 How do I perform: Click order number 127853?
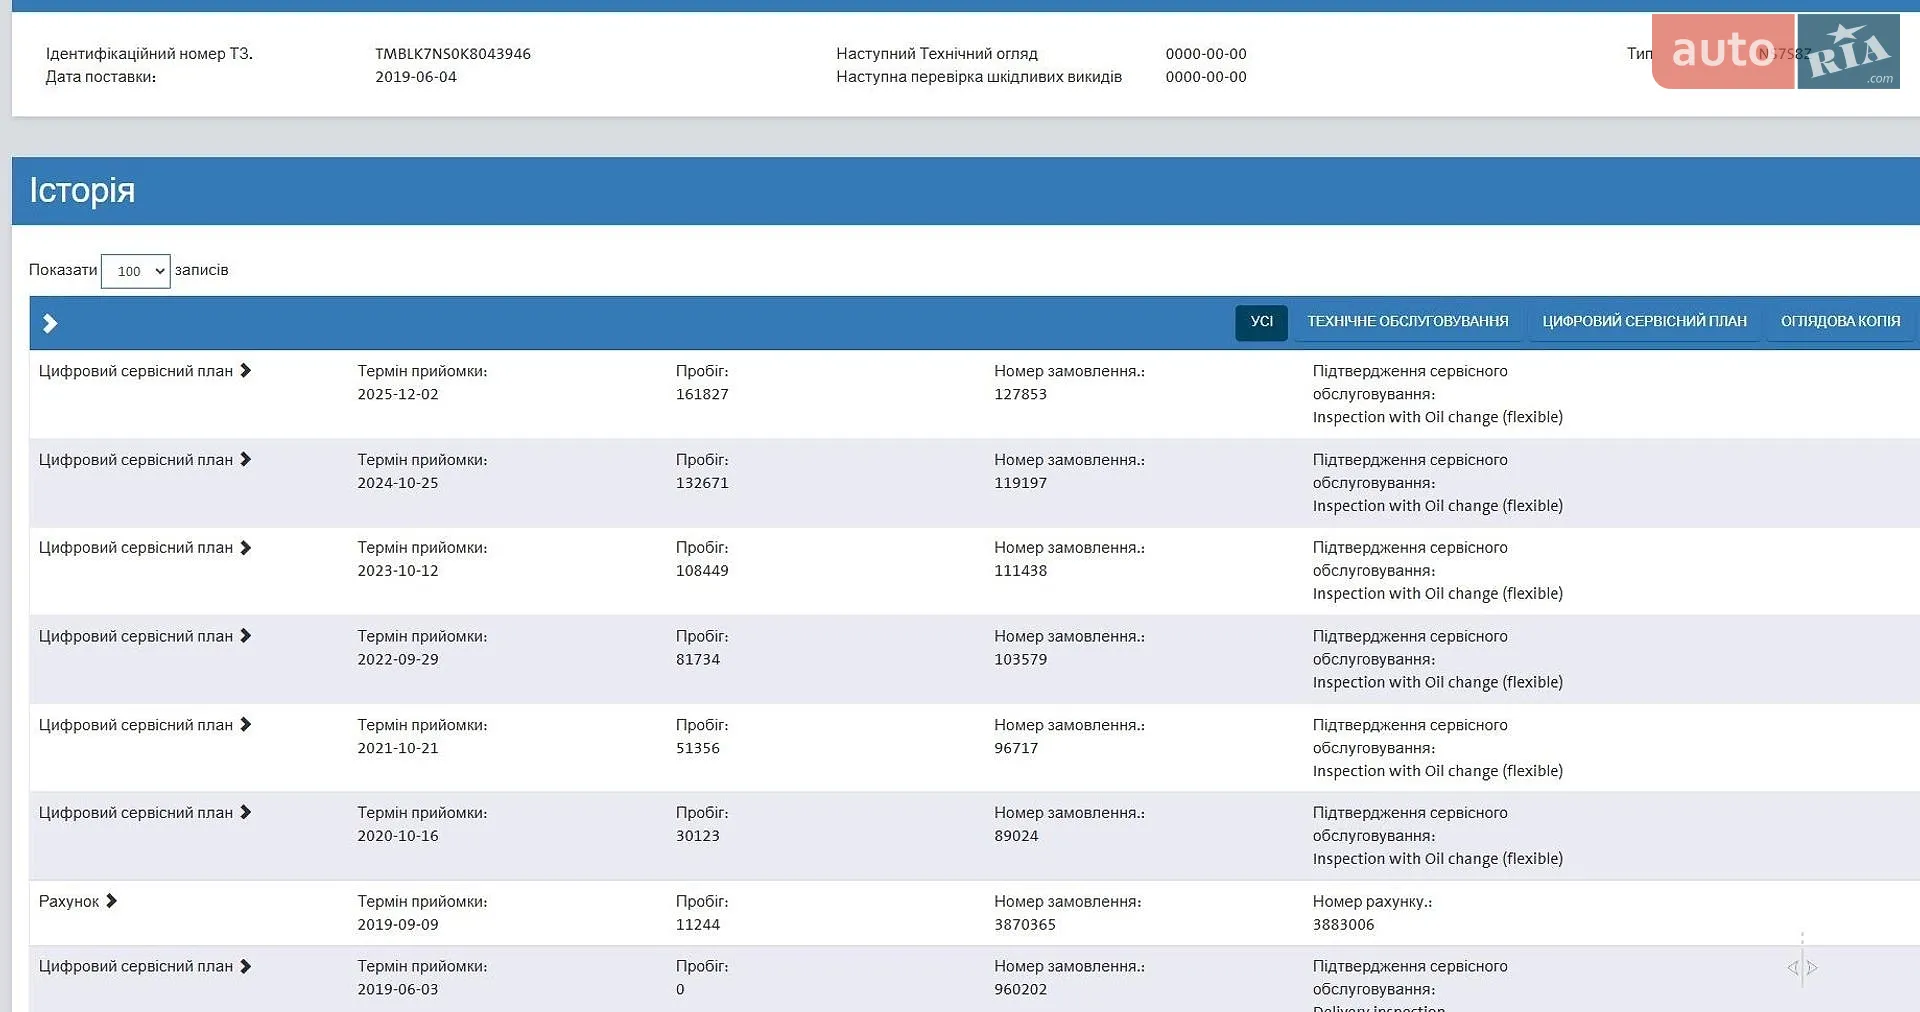(x=1020, y=394)
